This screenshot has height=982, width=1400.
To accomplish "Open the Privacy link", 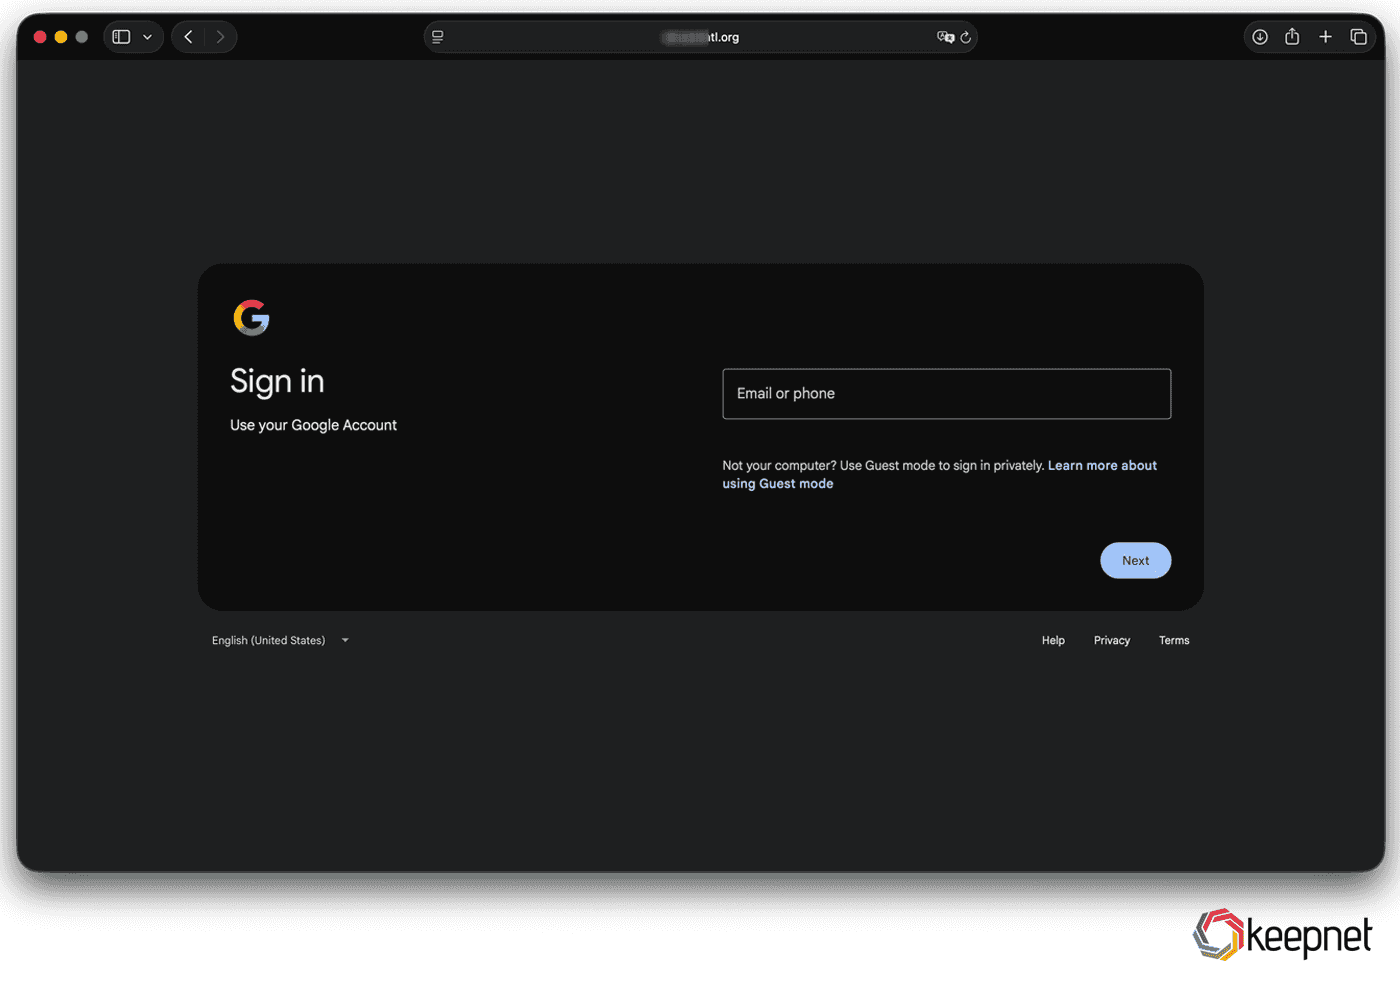I will (x=1112, y=641).
